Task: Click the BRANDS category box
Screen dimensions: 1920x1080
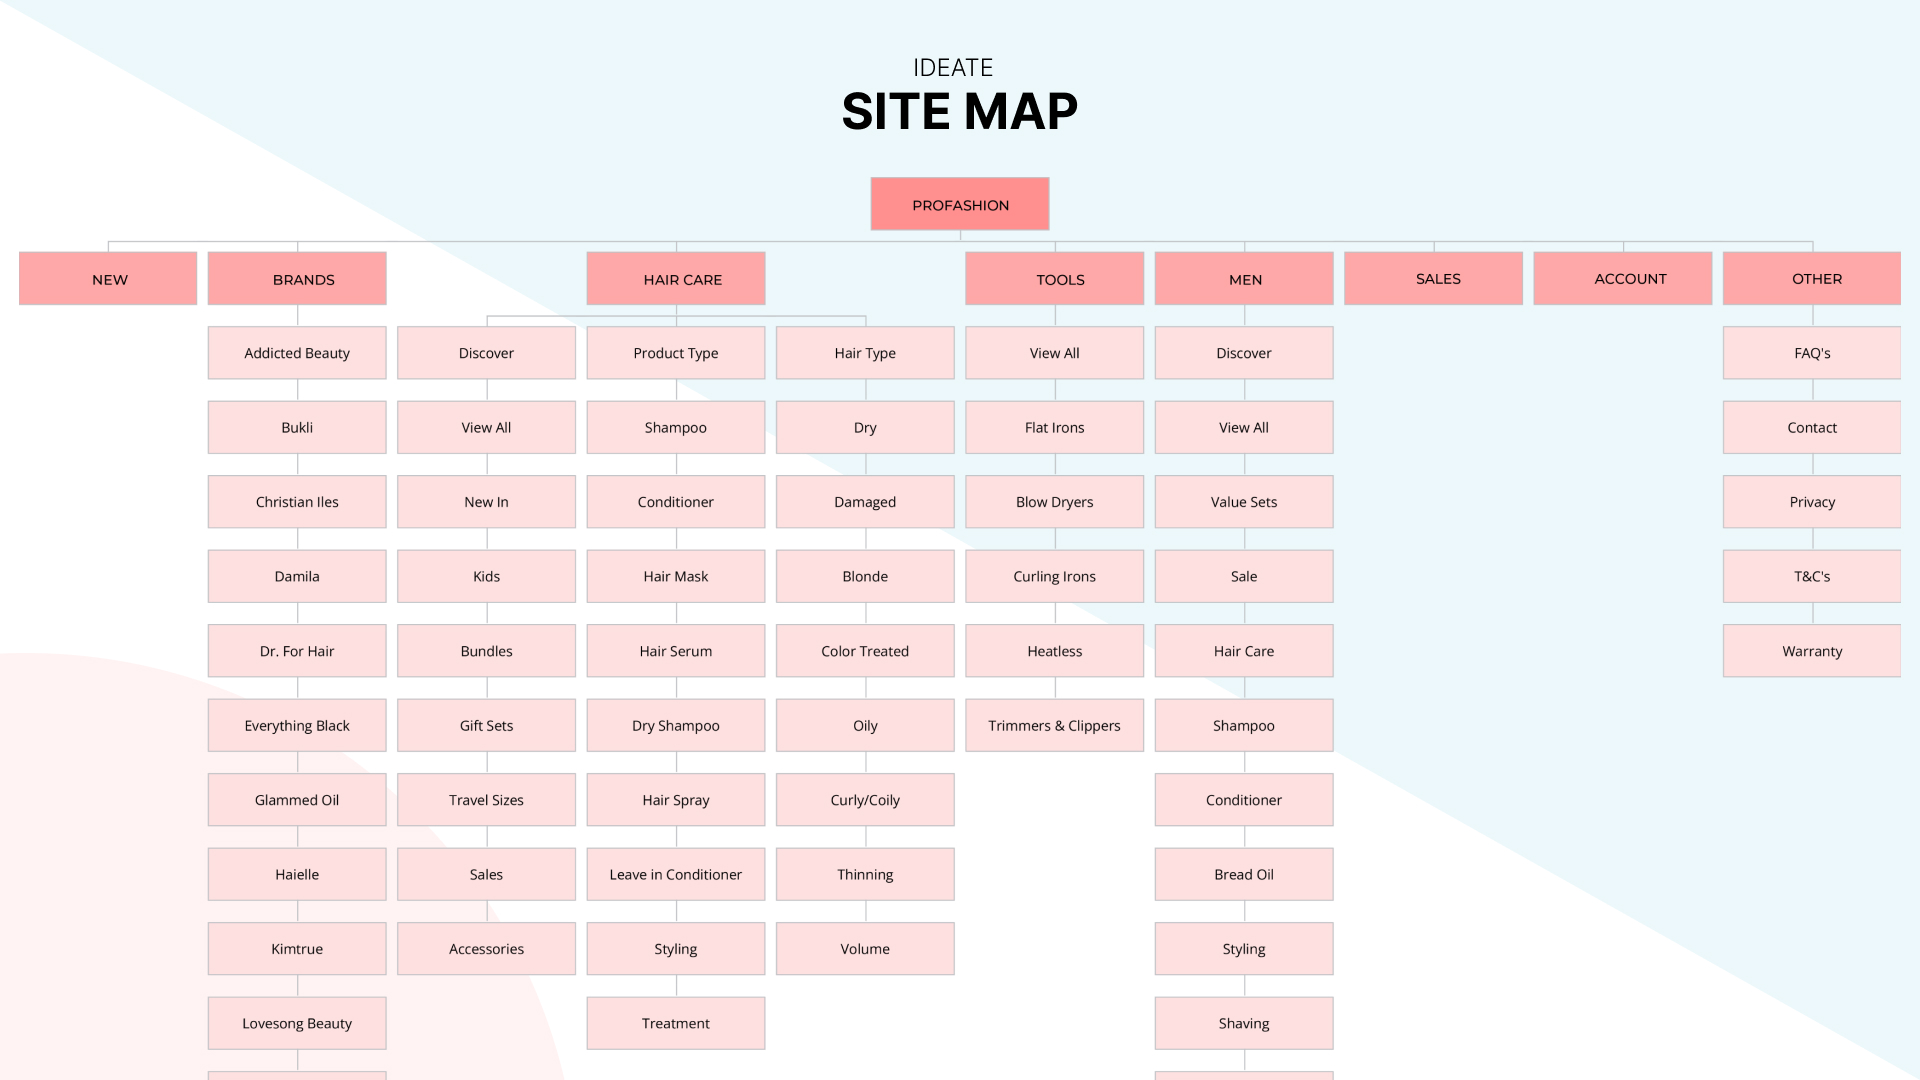Action: point(297,279)
